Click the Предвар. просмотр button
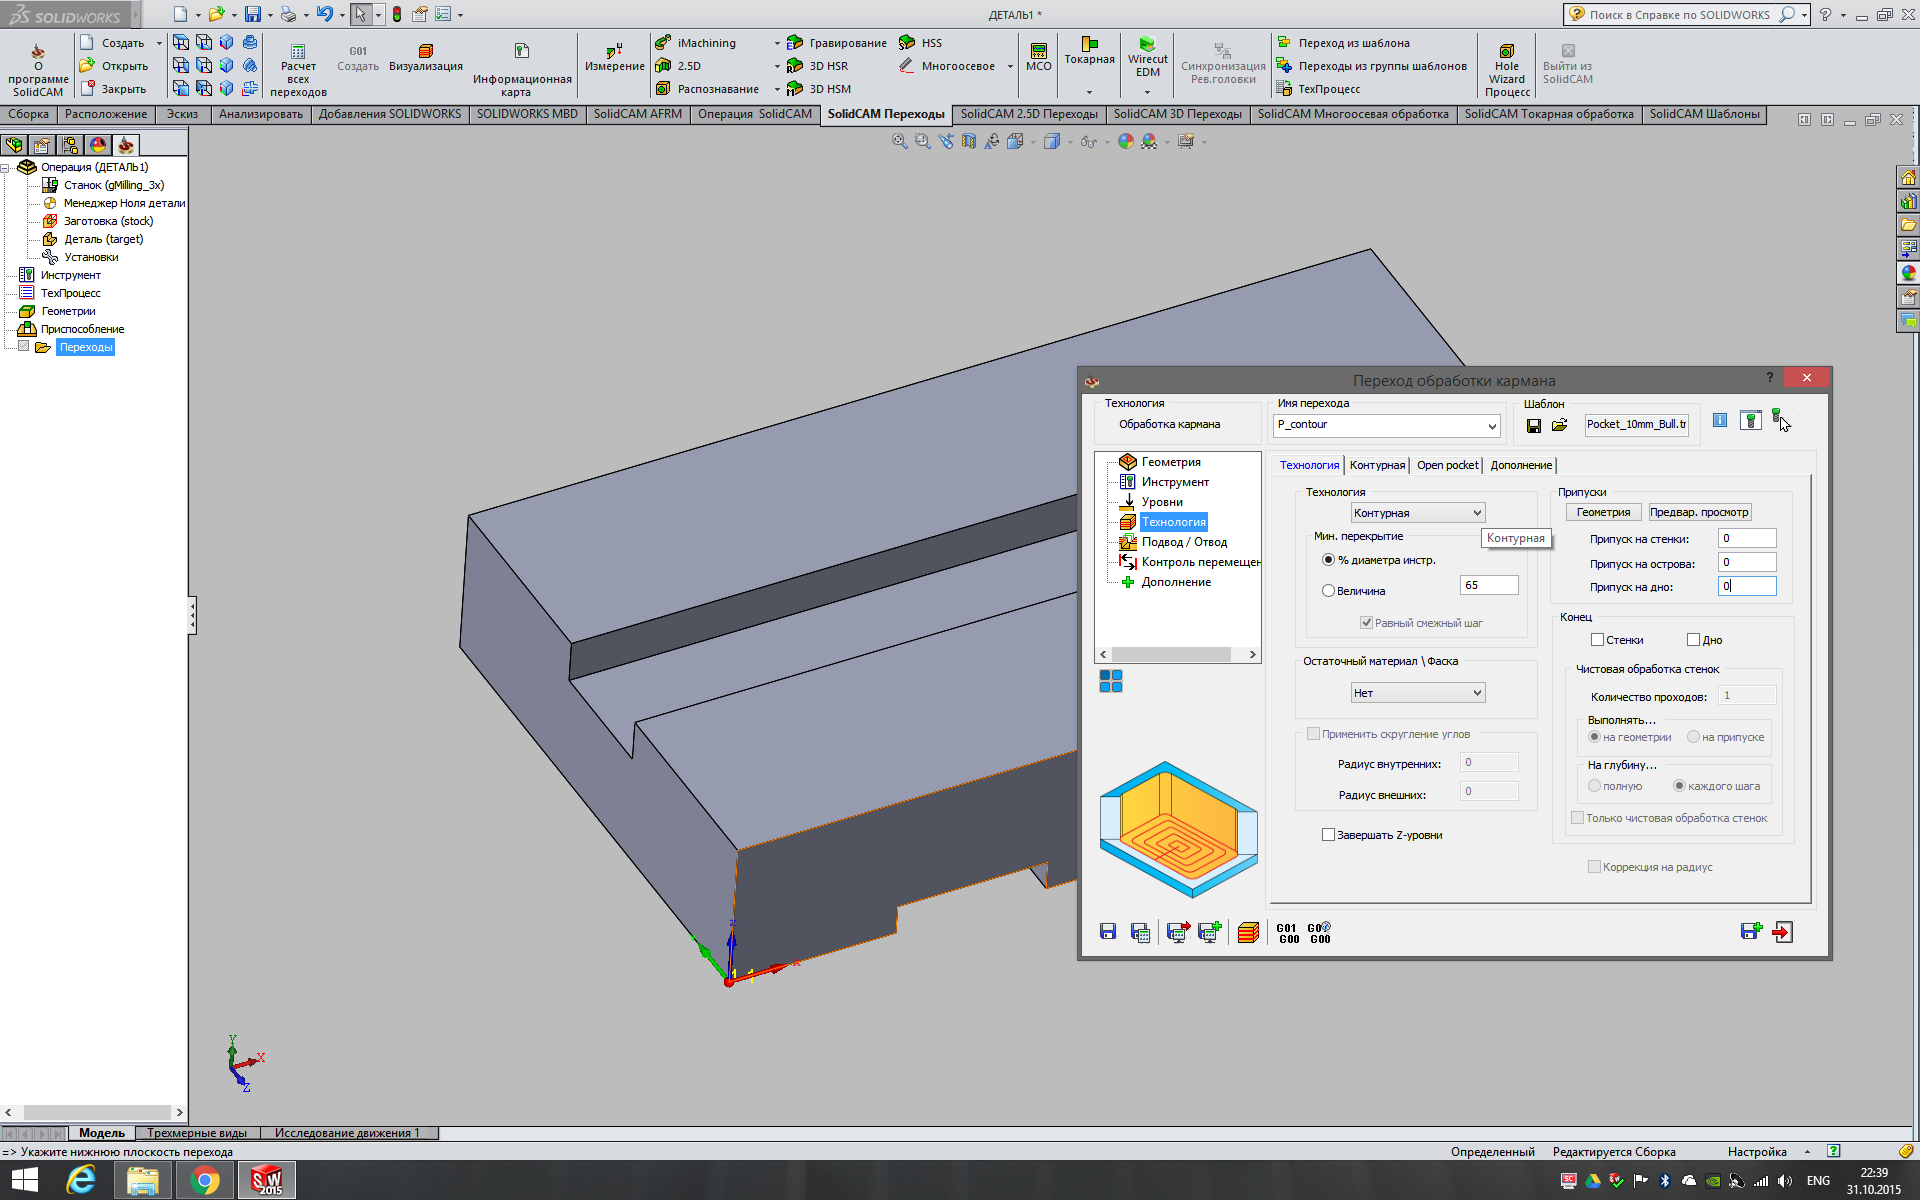Viewport: 1920px width, 1200px height. pos(1699,512)
